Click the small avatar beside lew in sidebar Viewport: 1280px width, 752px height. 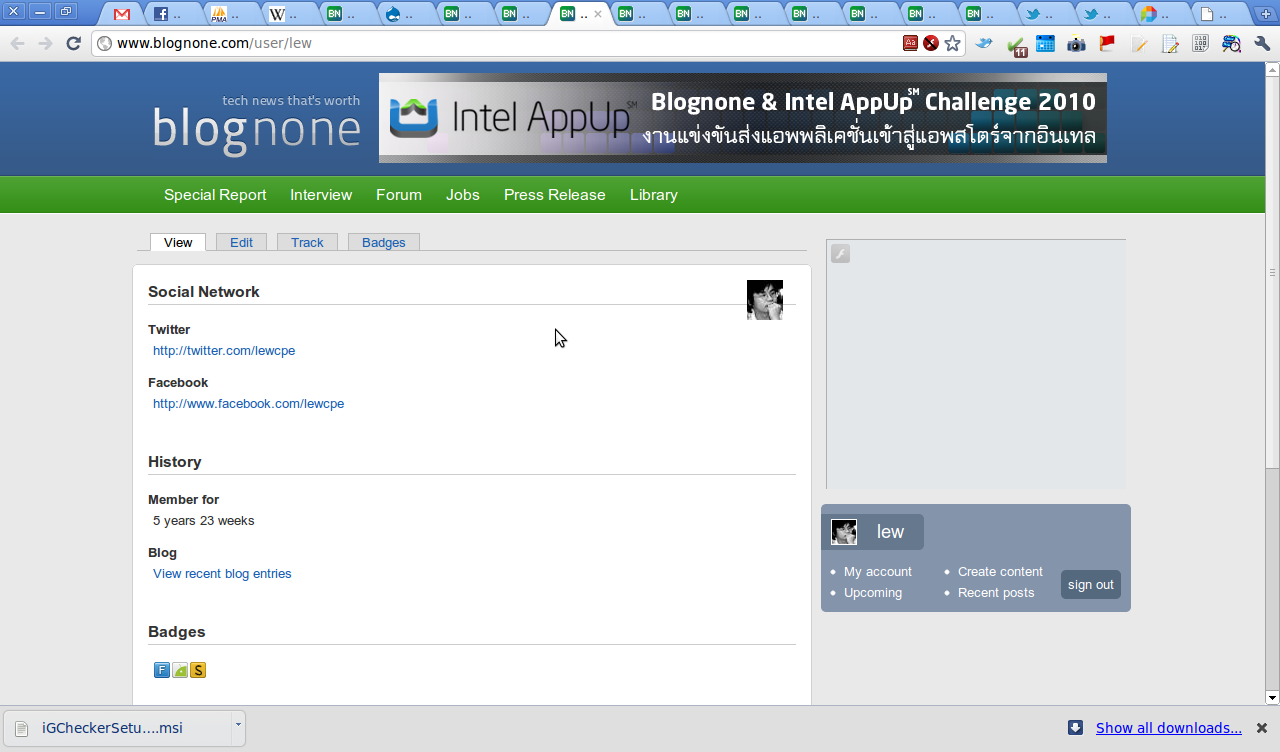844,532
